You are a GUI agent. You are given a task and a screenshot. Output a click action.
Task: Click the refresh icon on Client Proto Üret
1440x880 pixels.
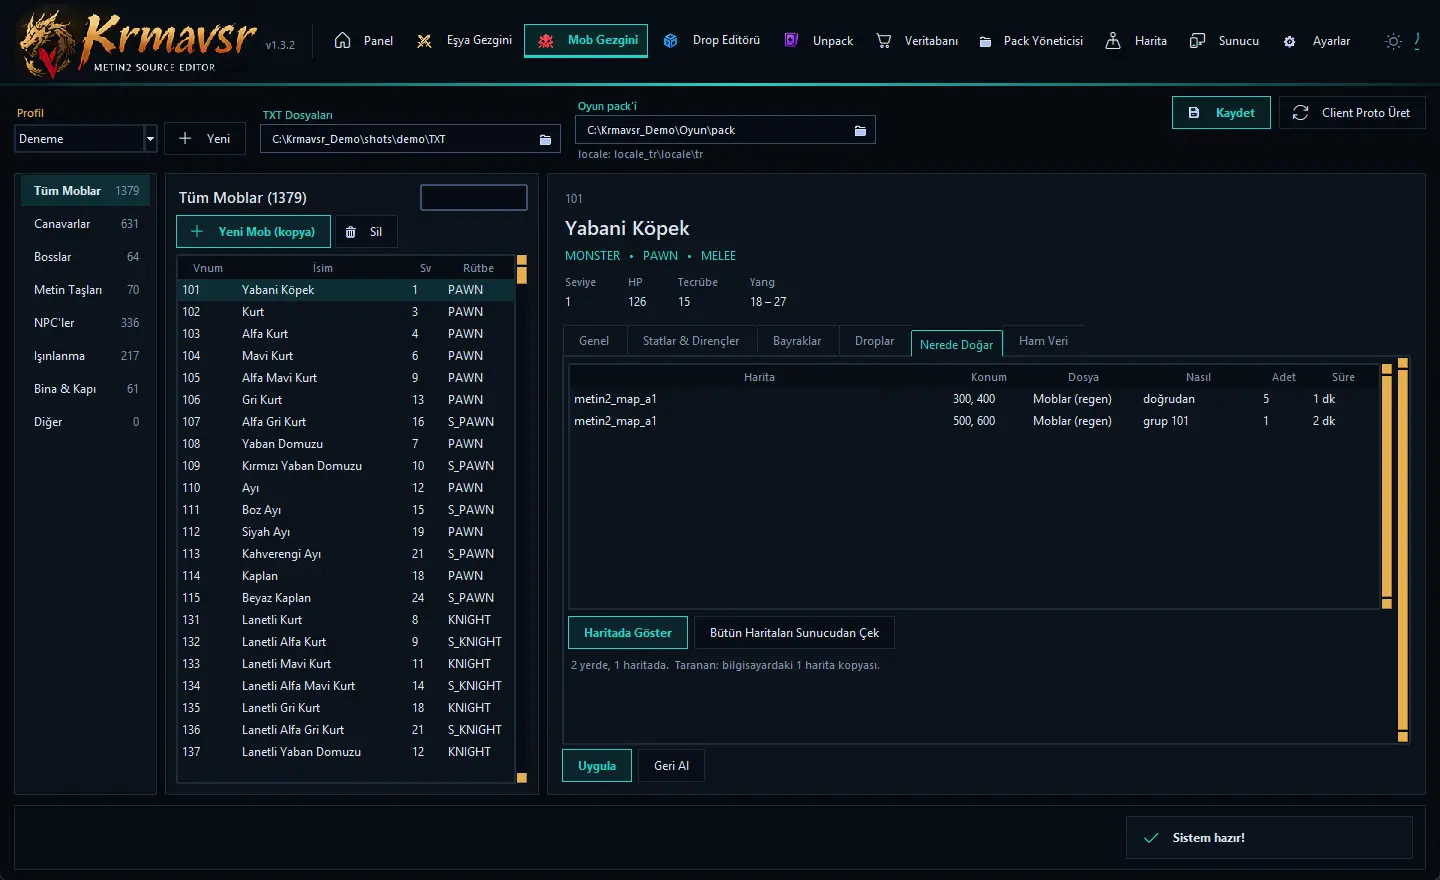(x=1300, y=113)
